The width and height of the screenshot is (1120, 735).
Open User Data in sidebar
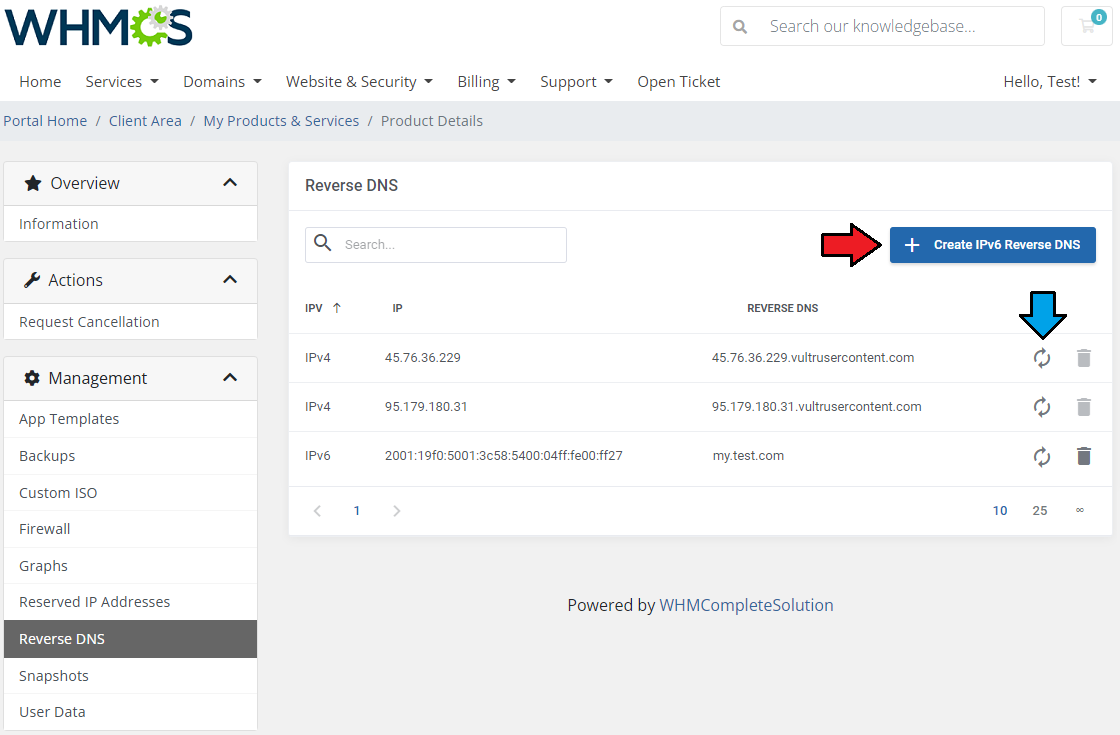point(130,712)
